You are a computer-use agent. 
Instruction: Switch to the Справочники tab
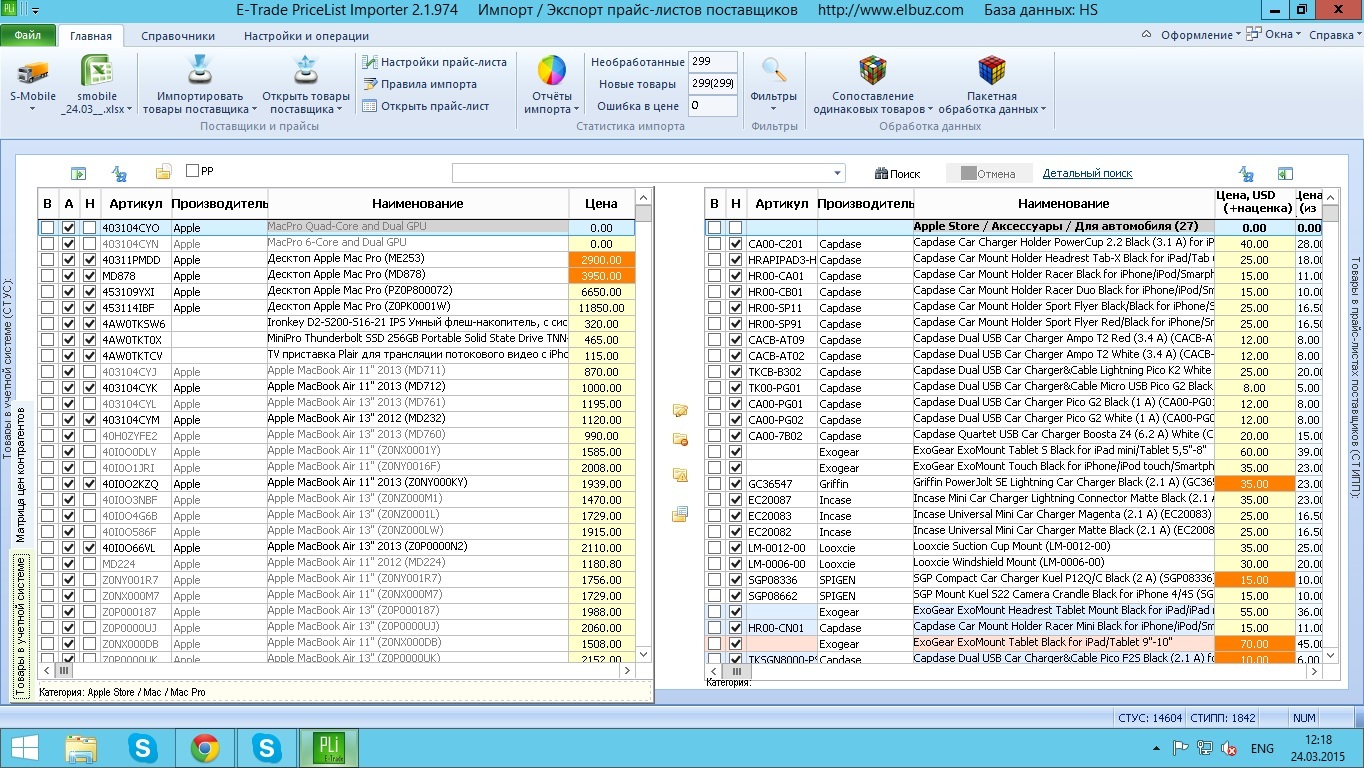178,36
